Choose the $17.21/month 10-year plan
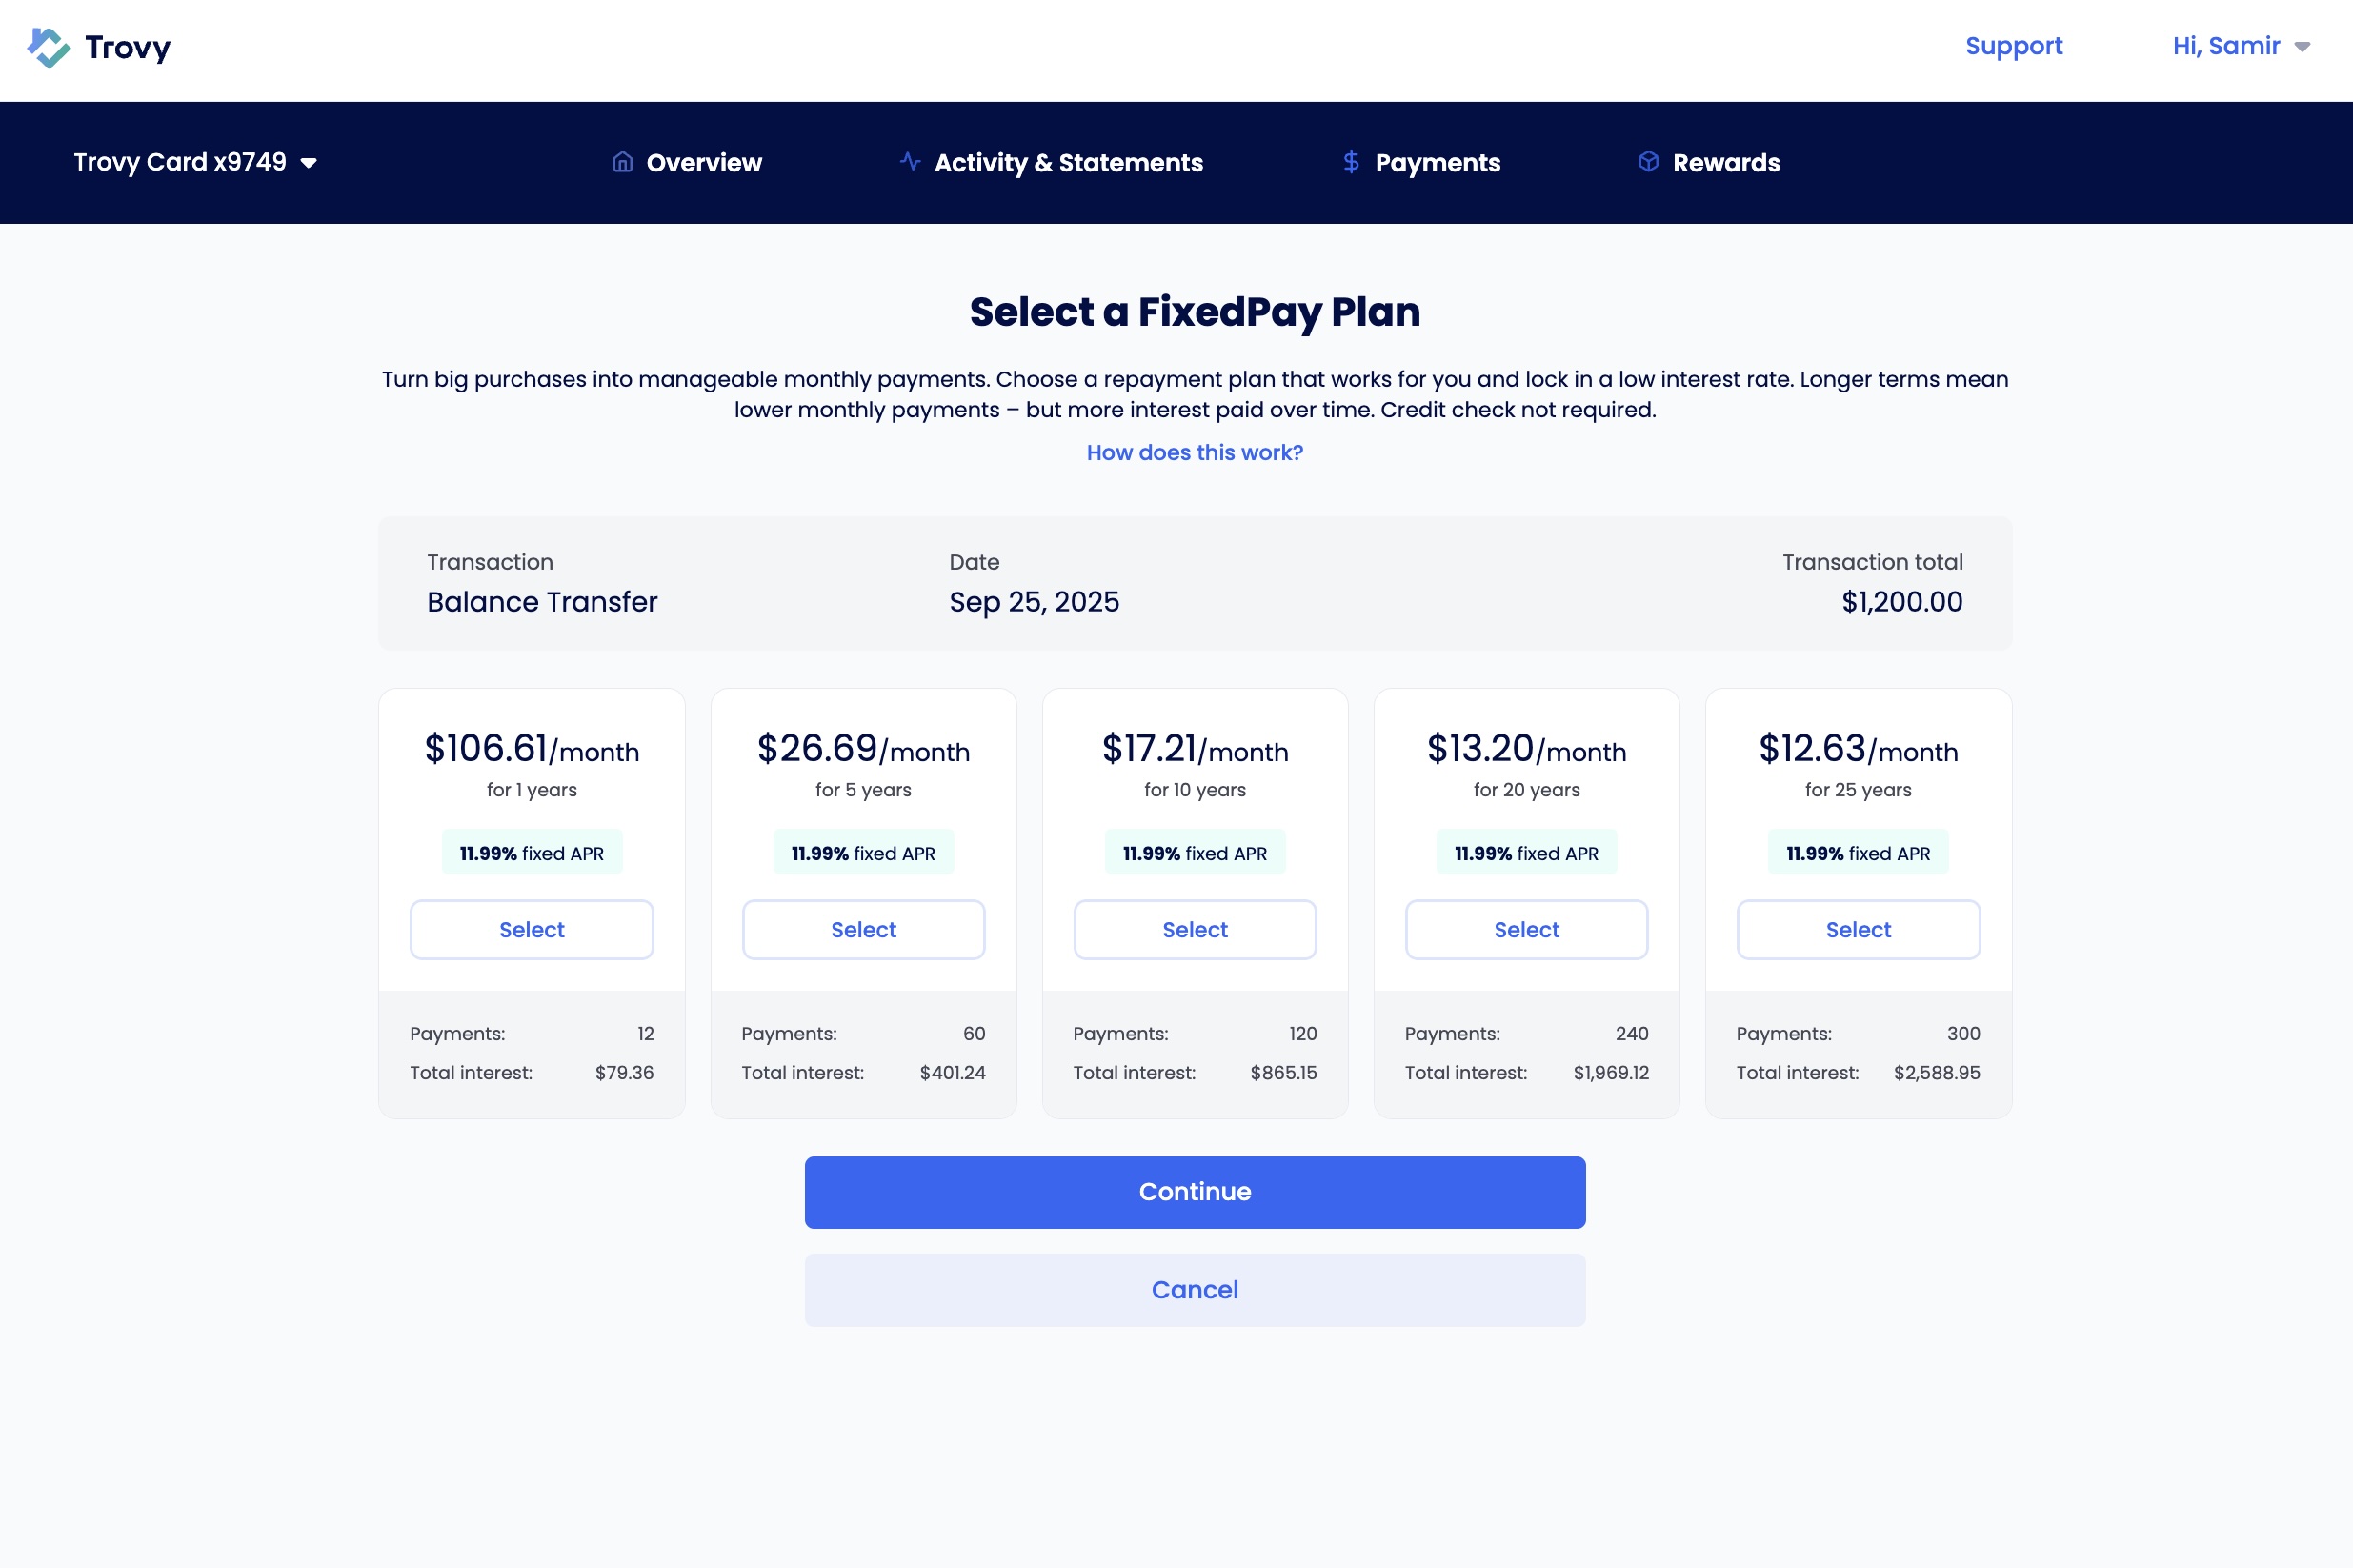Viewport: 2353px width, 1568px height. (x=1194, y=930)
